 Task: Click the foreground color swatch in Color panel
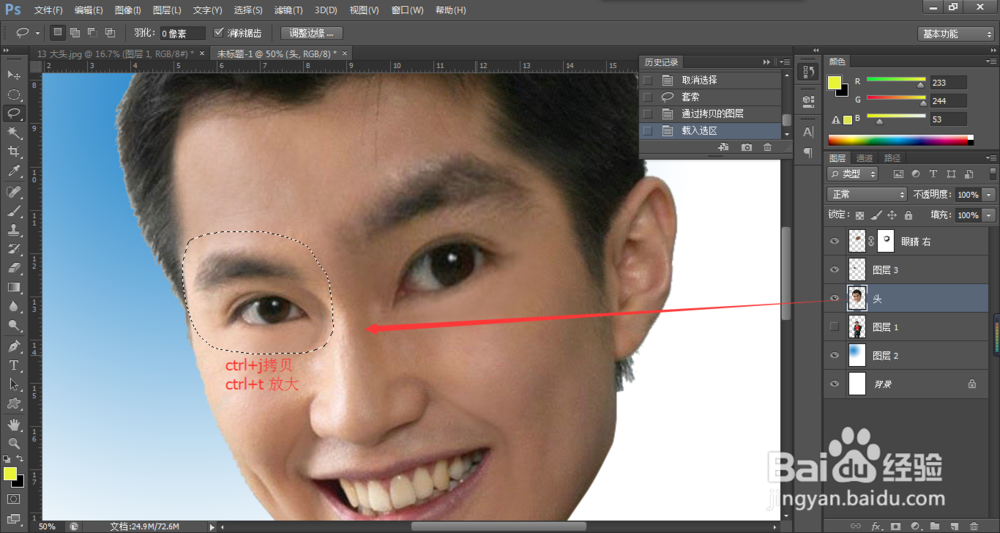click(x=834, y=83)
